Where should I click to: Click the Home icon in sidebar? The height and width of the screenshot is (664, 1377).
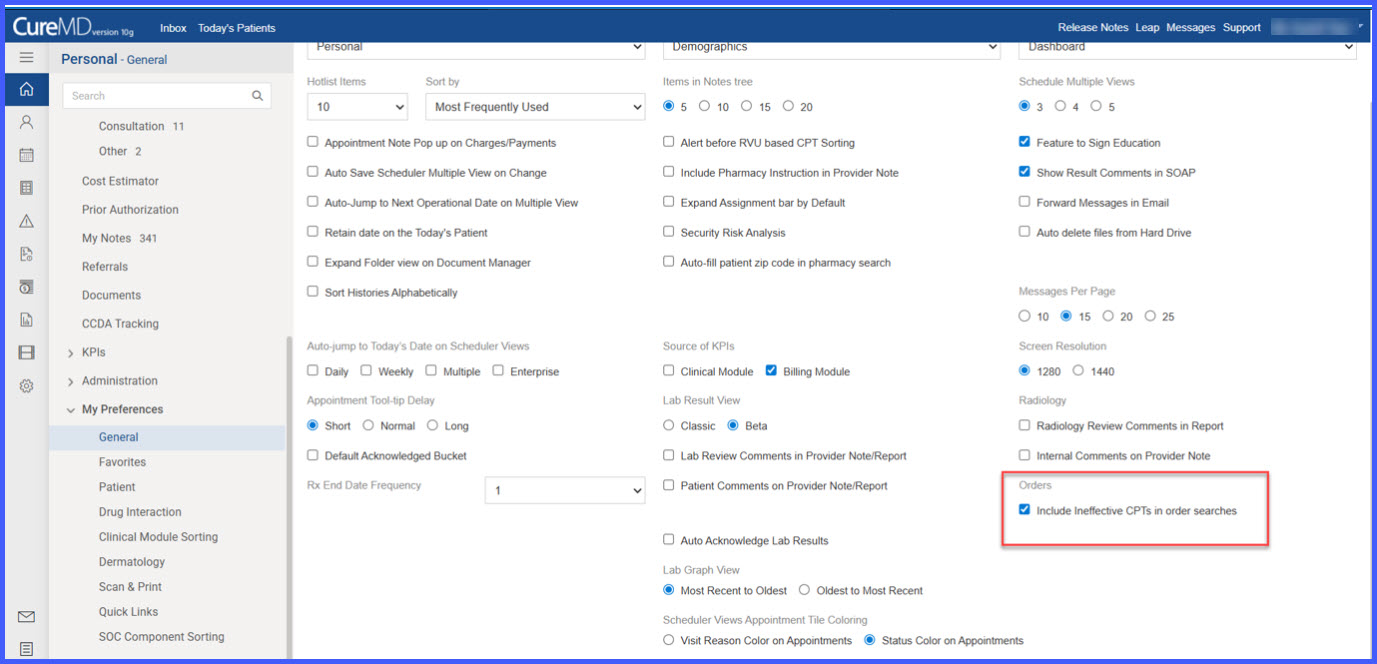pyautogui.click(x=26, y=89)
